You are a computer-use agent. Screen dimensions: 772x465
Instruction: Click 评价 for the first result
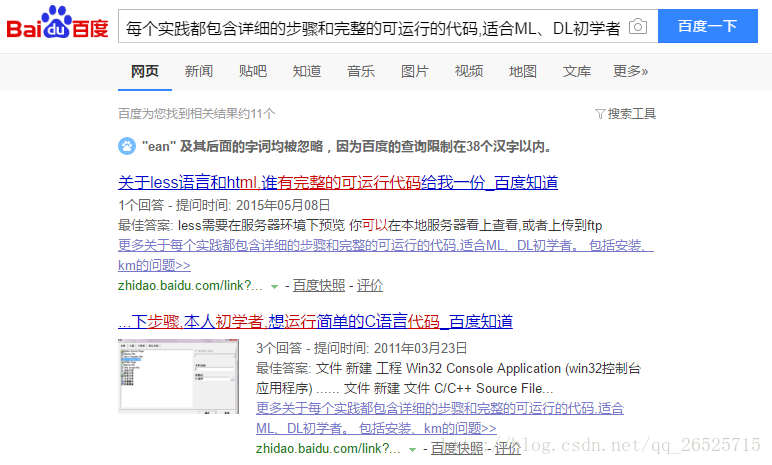click(370, 286)
